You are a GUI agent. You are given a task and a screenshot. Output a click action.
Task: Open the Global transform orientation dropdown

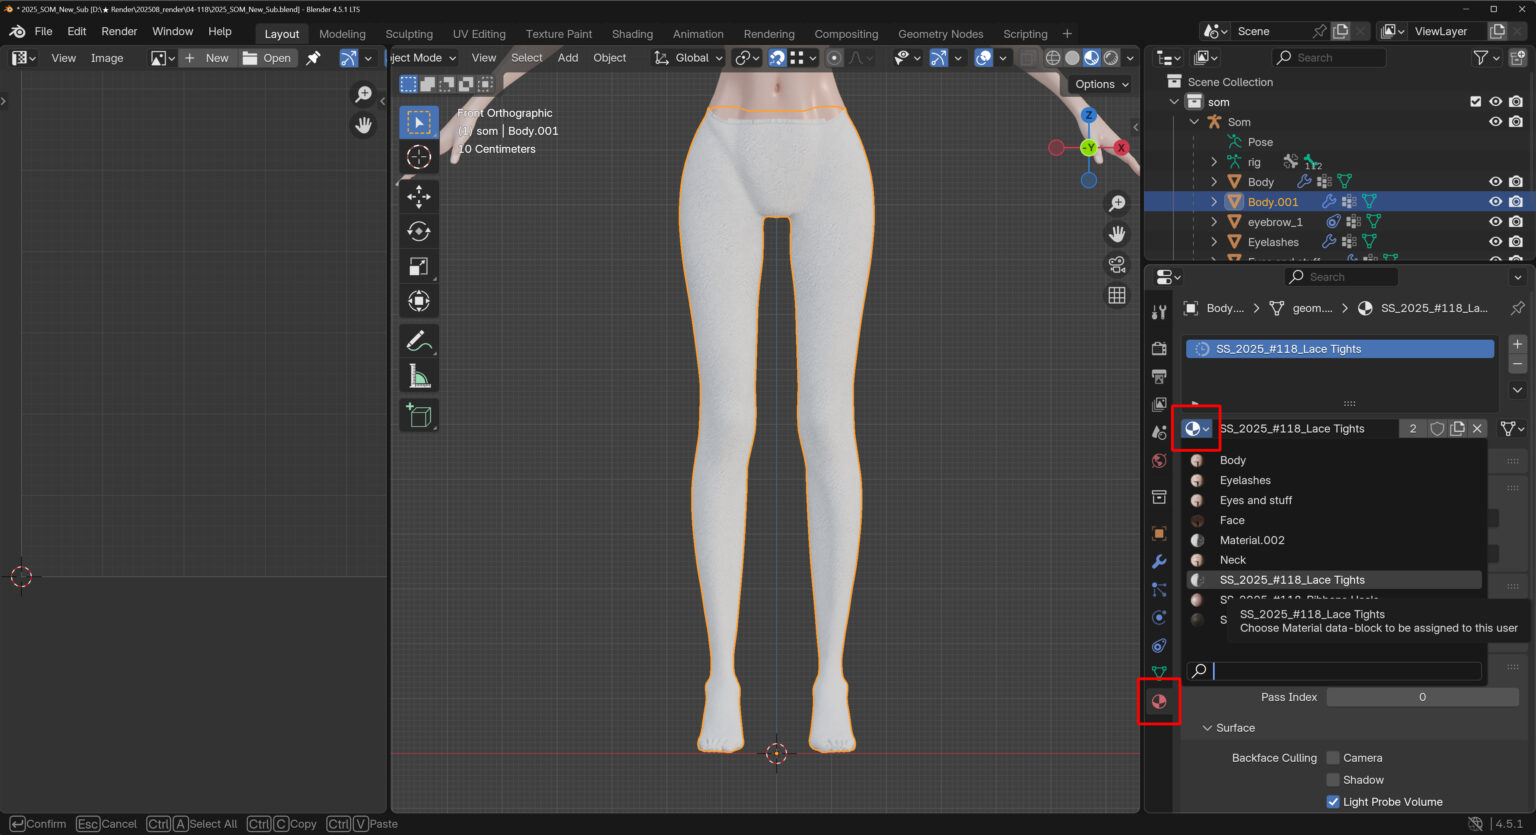click(x=689, y=58)
